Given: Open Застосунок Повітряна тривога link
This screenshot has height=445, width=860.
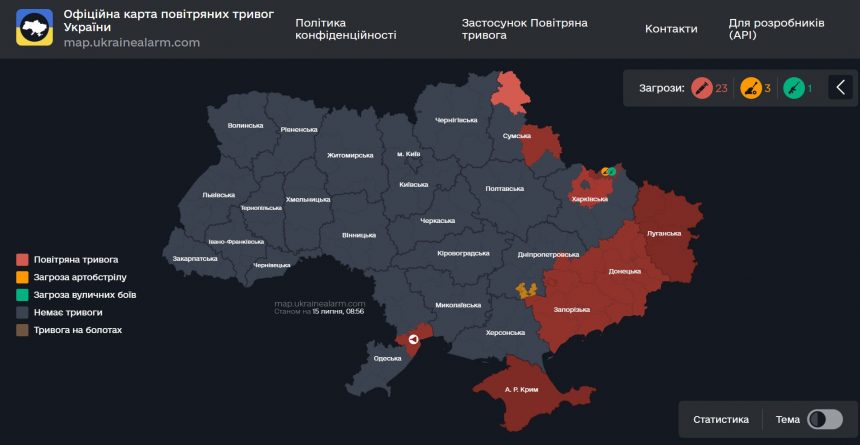Looking at the screenshot, I should pos(524,29).
